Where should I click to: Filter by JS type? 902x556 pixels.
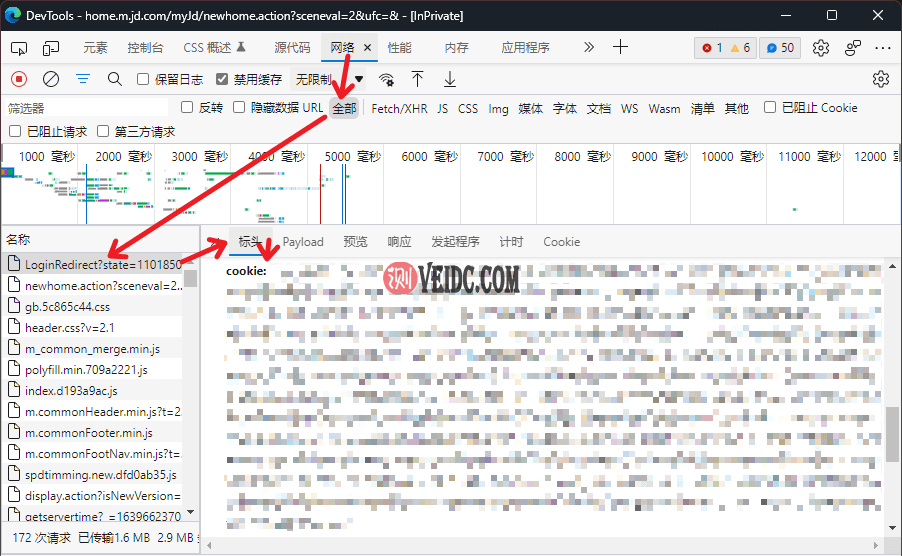click(442, 108)
